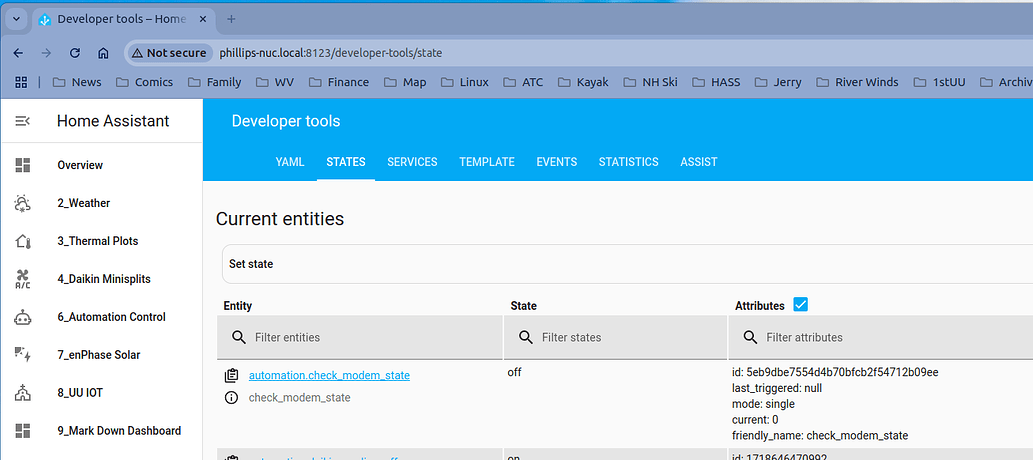Switch to the STATISTICS tab

pos(628,161)
